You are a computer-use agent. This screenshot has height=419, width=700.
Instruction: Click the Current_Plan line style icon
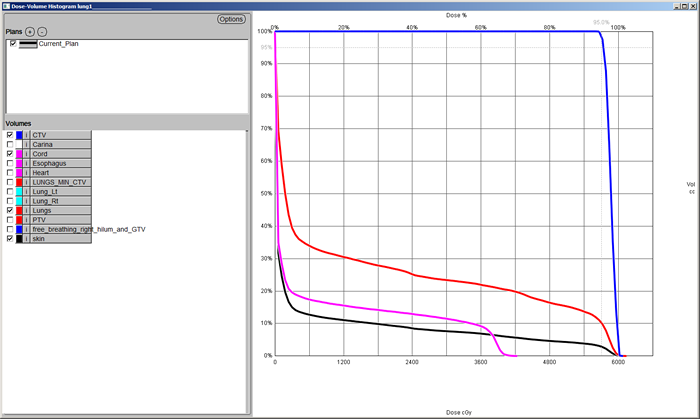[x=28, y=44]
